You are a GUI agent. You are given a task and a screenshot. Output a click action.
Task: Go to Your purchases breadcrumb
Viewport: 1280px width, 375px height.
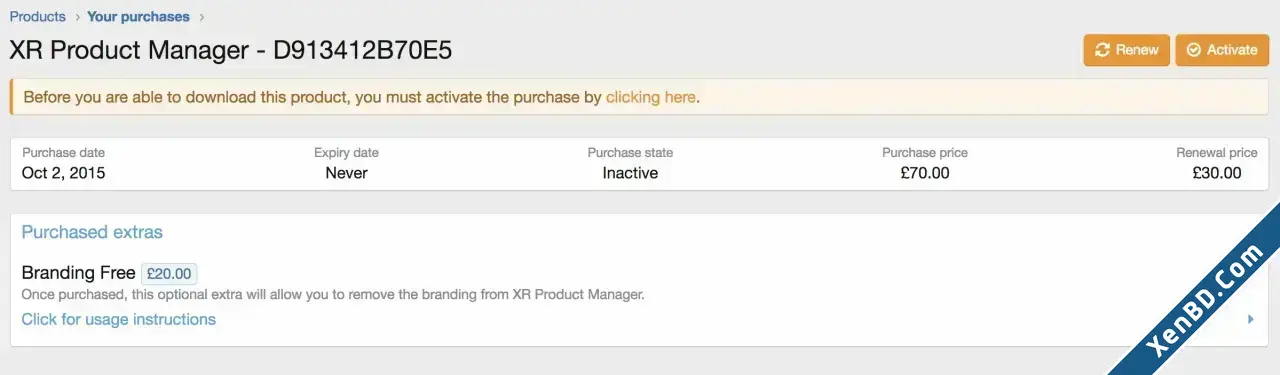pyautogui.click(x=138, y=16)
